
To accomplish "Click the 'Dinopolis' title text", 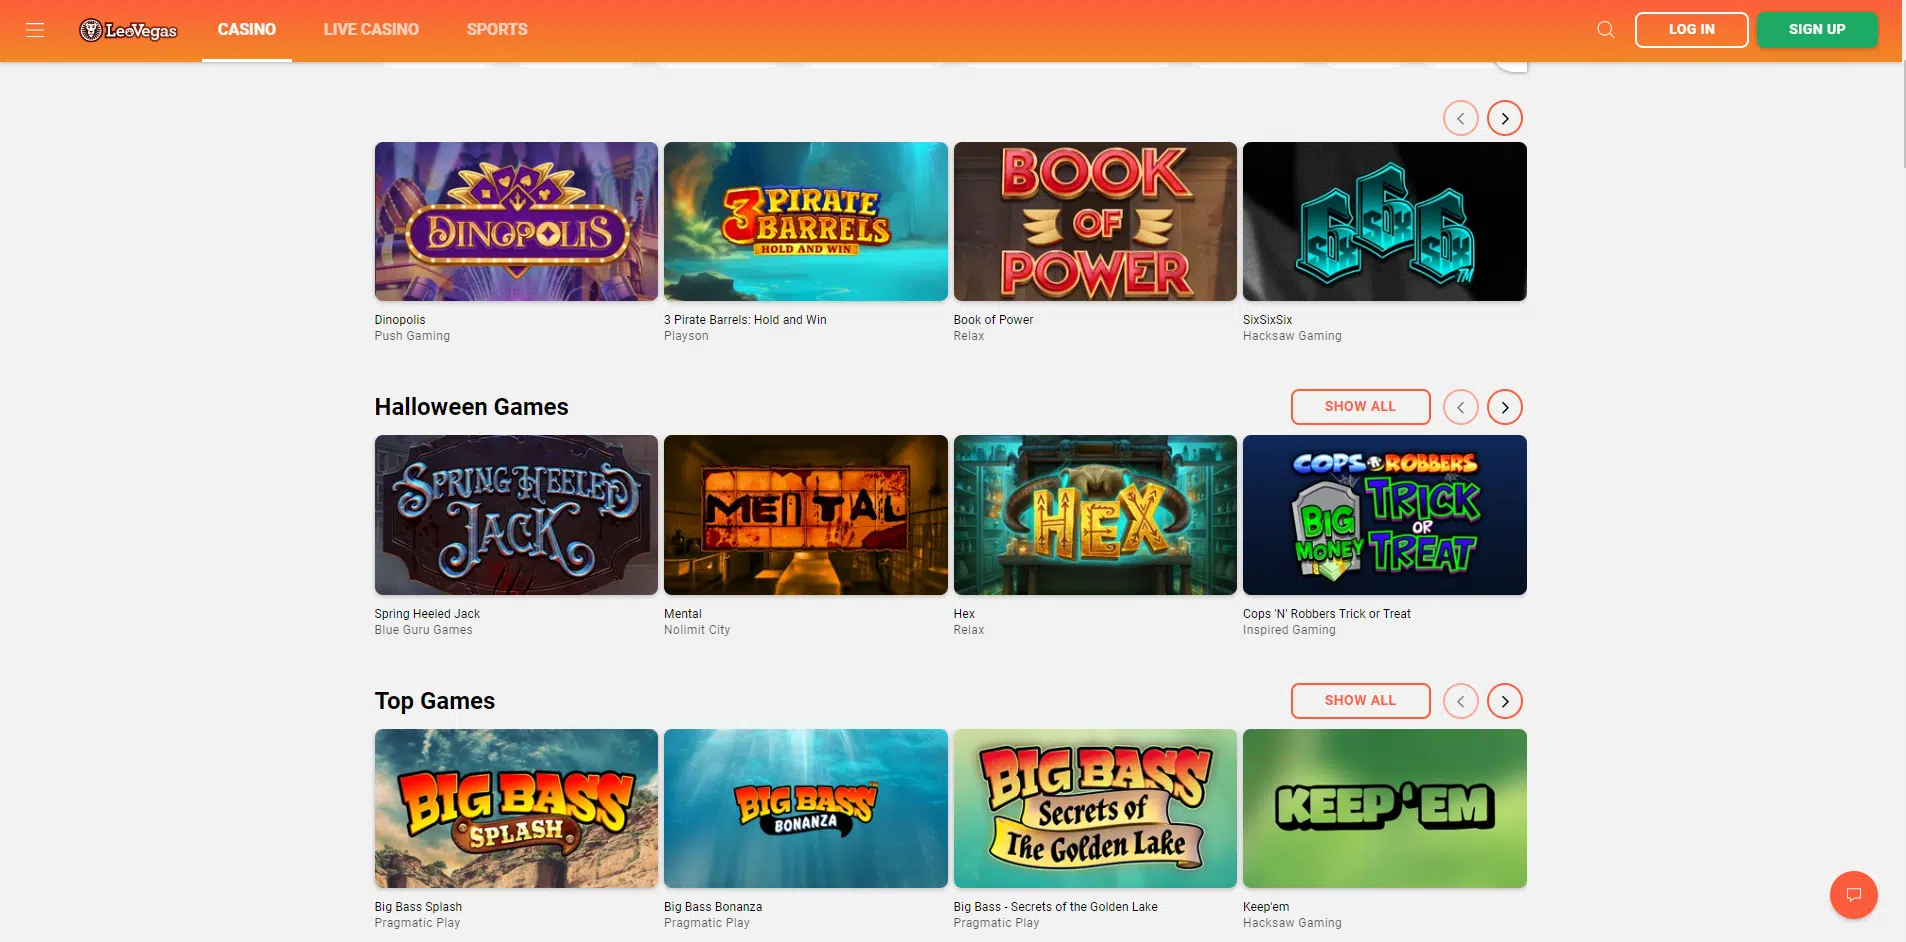I will (x=400, y=320).
